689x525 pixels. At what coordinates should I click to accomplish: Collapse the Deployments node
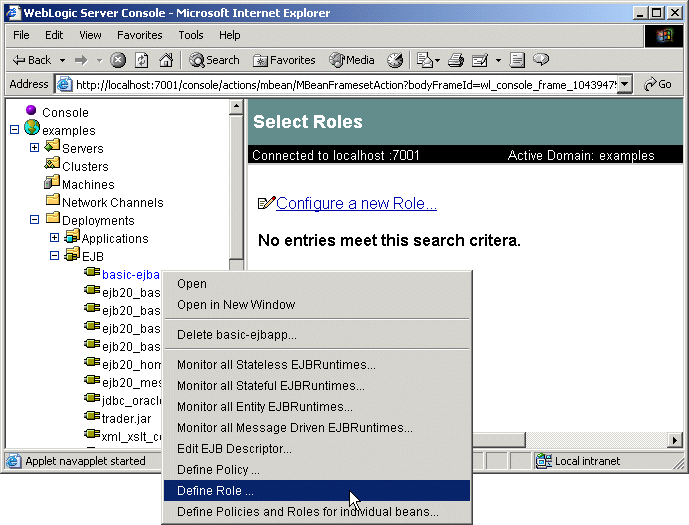pyautogui.click(x=34, y=219)
